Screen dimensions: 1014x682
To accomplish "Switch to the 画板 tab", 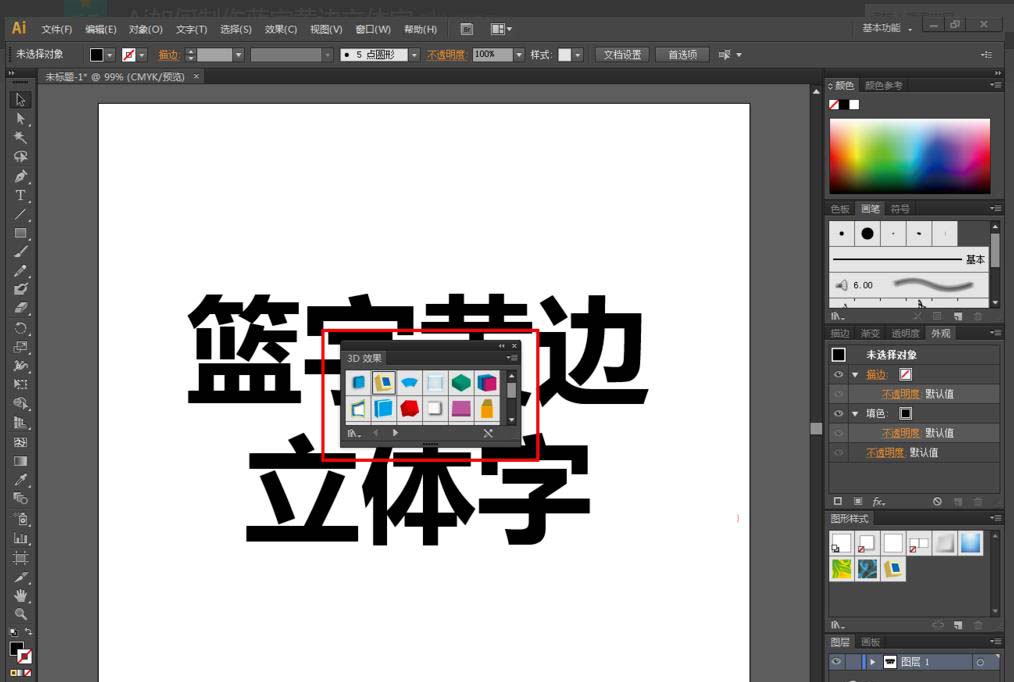I will point(870,642).
